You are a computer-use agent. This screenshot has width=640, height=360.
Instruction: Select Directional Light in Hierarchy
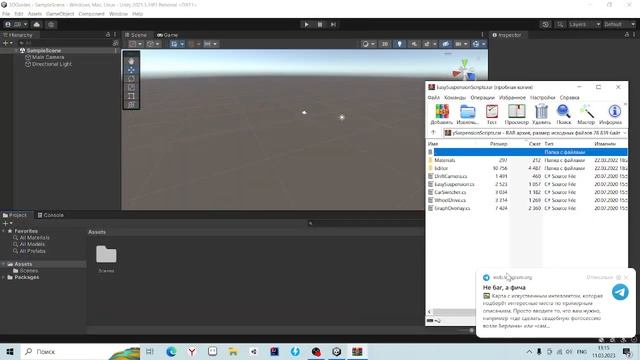[52, 64]
